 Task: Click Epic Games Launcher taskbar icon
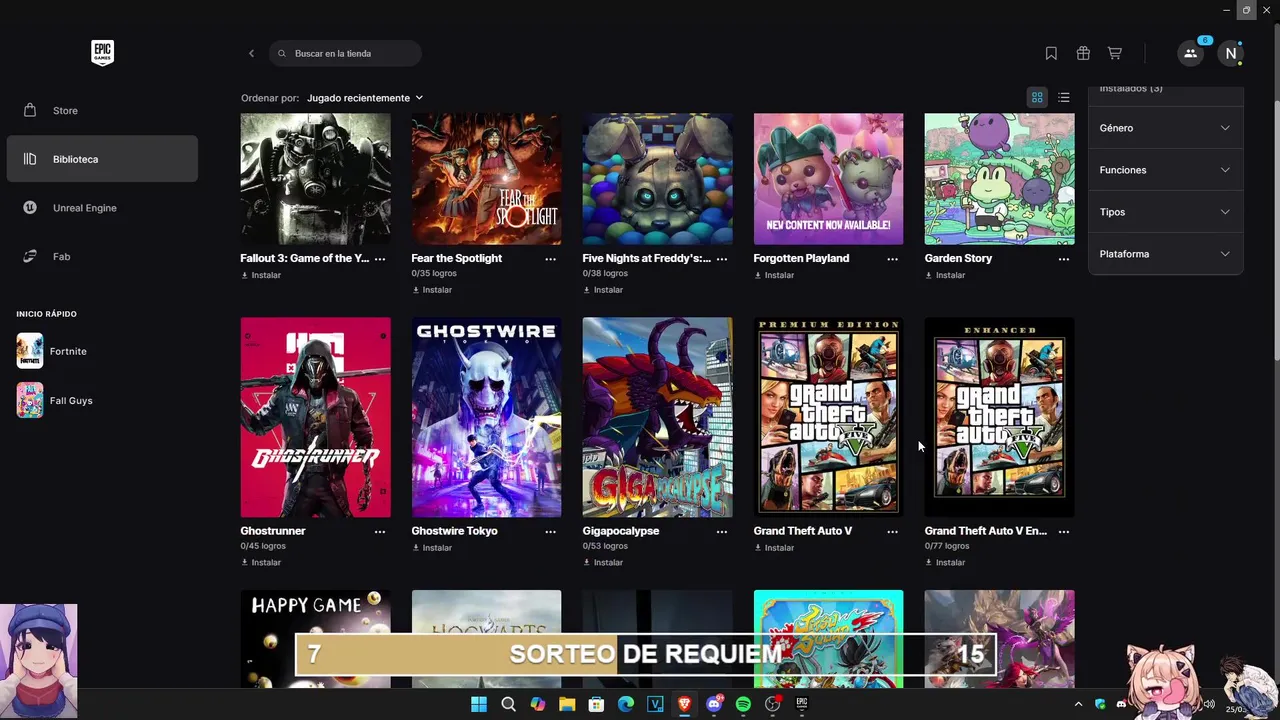801,704
